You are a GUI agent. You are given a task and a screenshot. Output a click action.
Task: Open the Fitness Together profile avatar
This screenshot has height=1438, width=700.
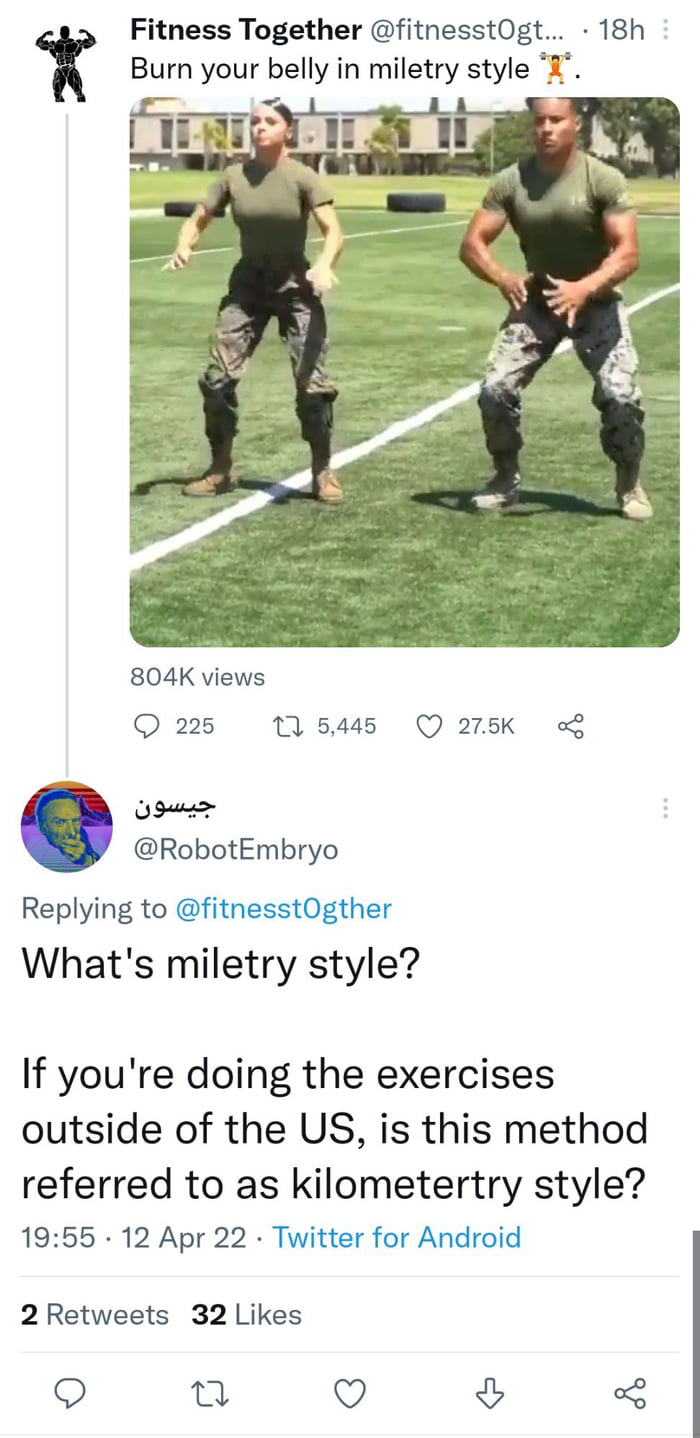(66, 62)
